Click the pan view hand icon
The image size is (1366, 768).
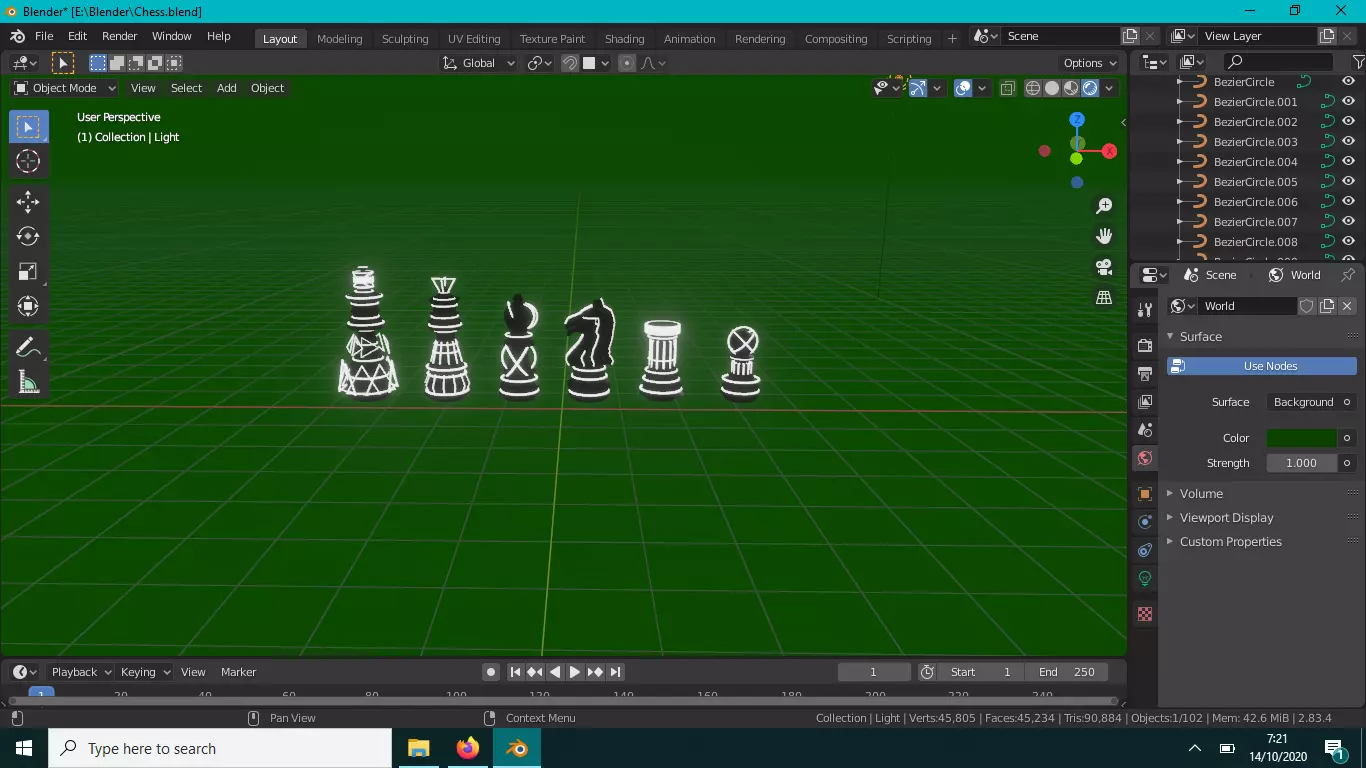coord(1104,236)
